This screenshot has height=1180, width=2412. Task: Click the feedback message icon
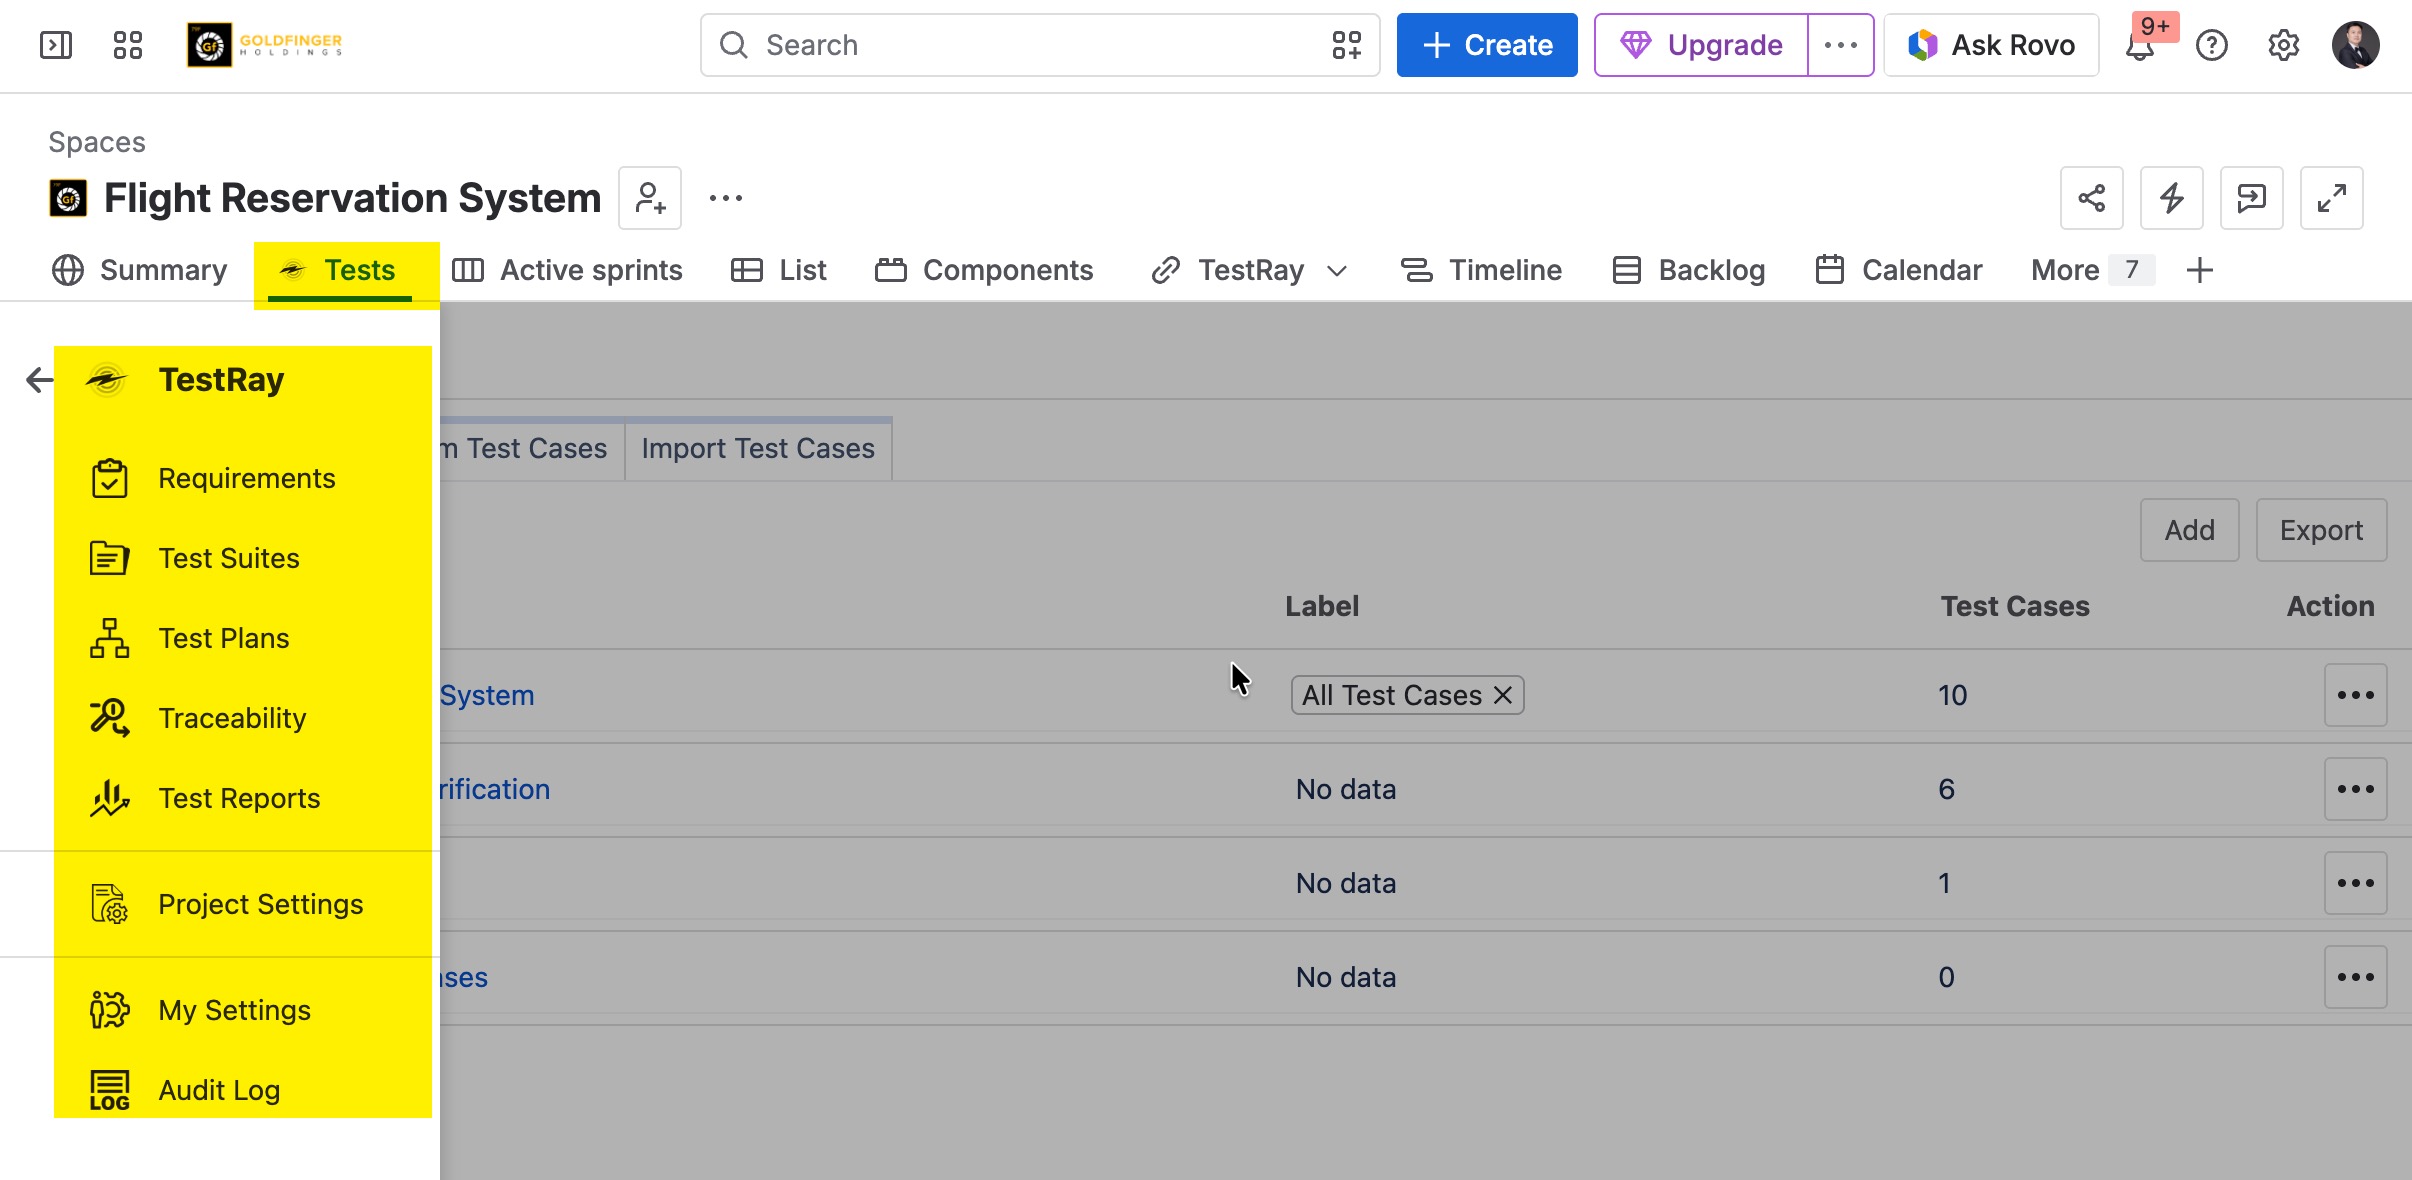pos(2252,198)
